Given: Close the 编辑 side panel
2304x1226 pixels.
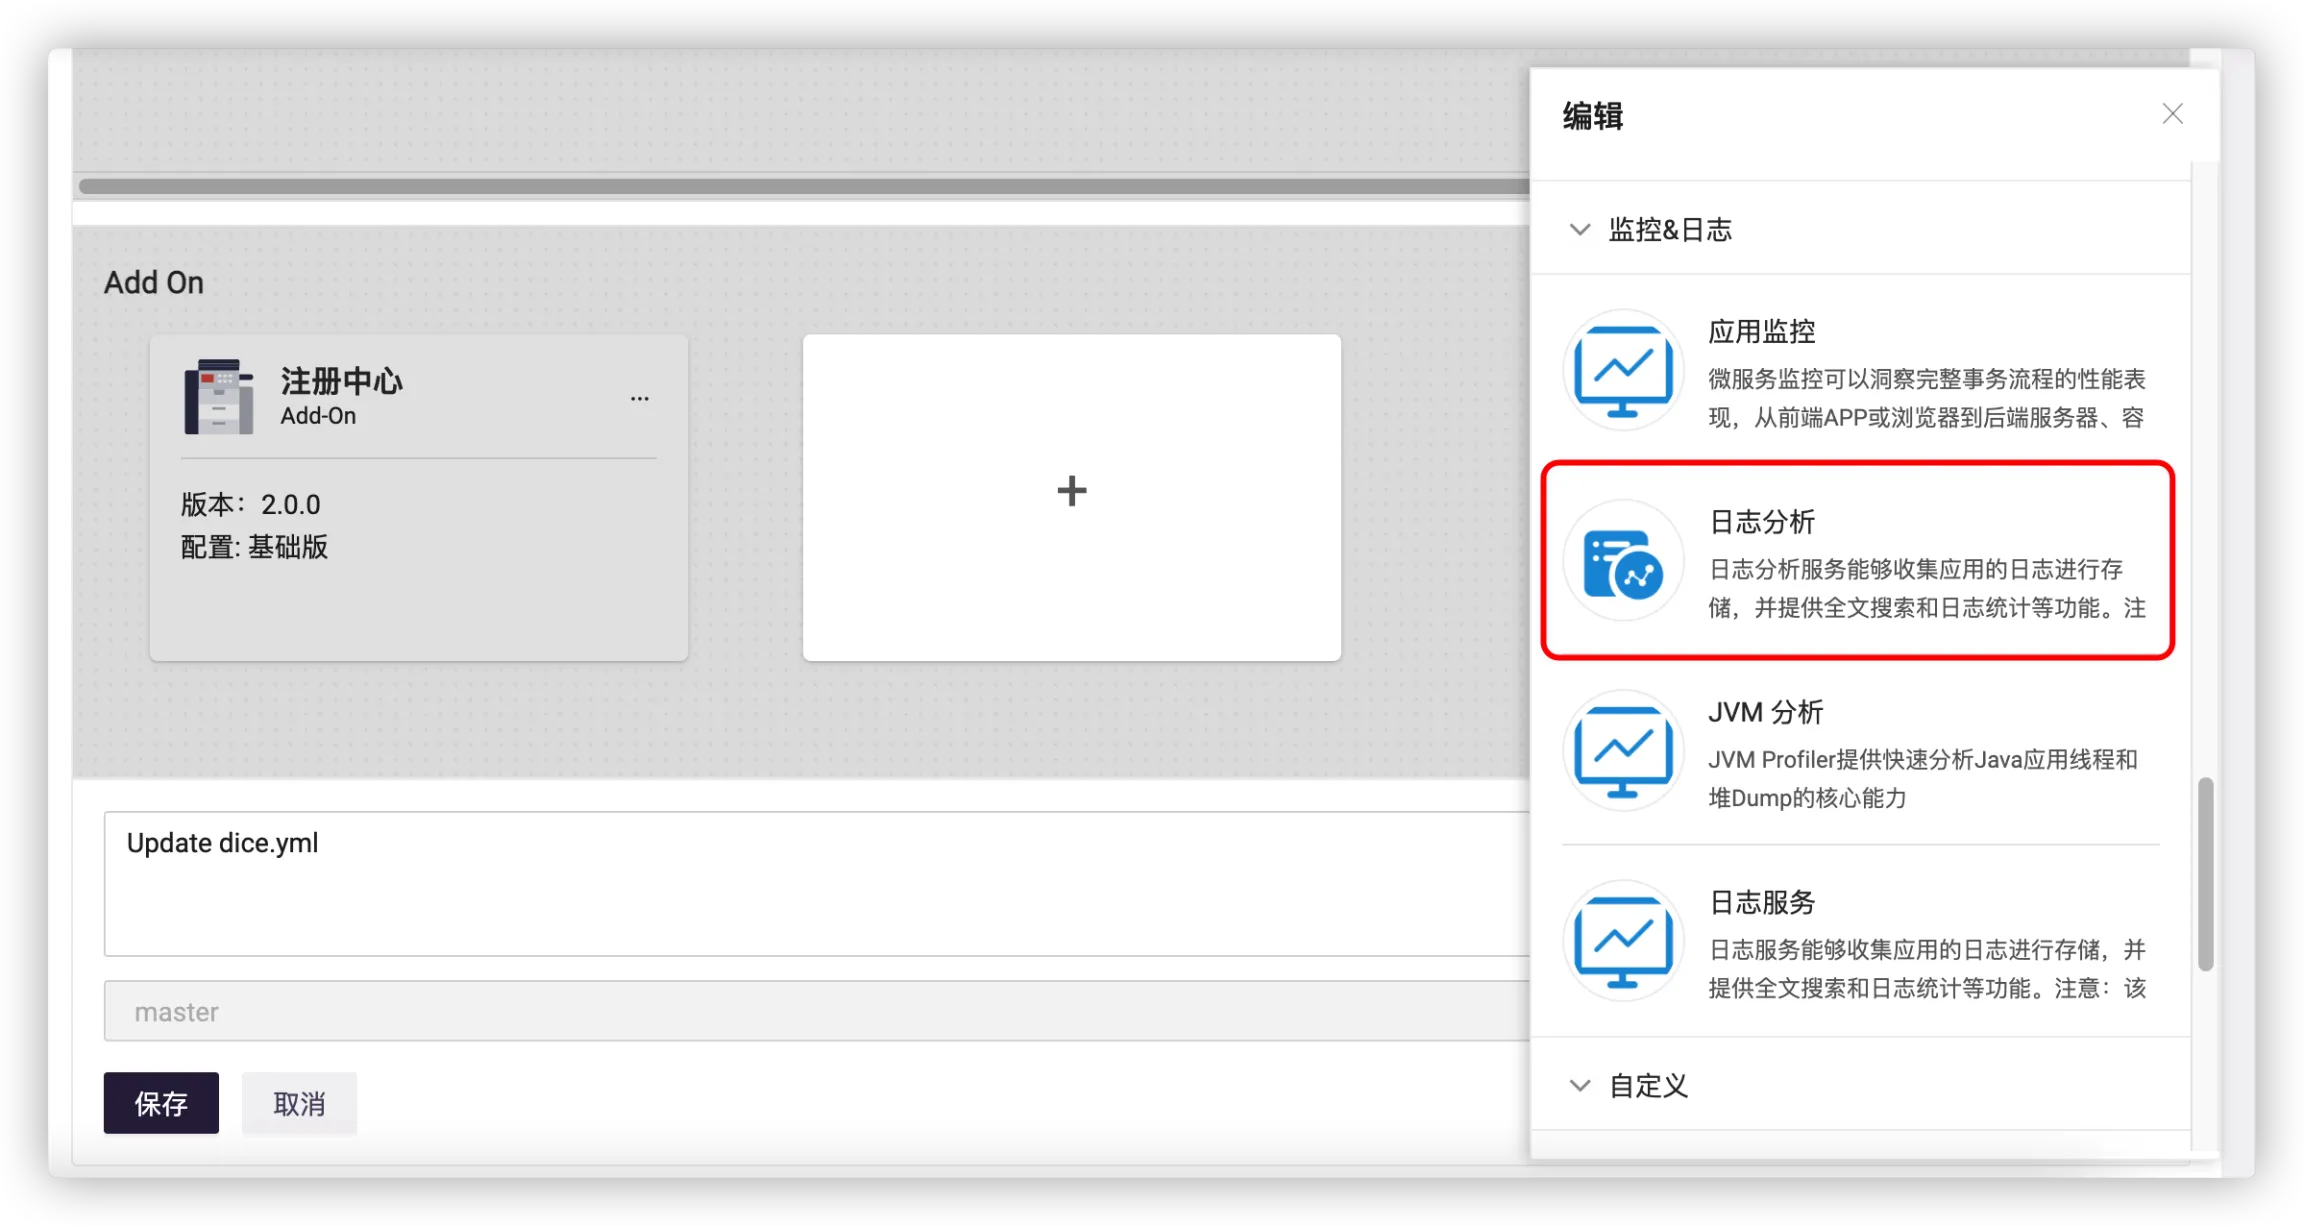Looking at the screenshot, I should (2172, 114).
